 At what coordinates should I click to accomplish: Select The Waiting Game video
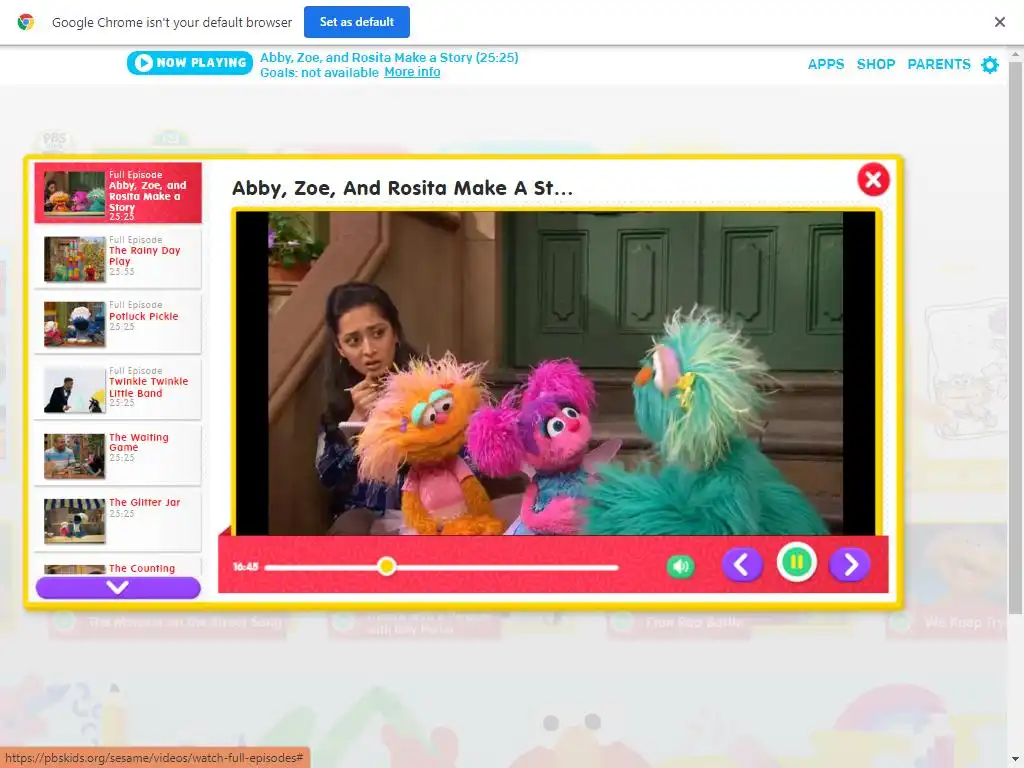118,454
